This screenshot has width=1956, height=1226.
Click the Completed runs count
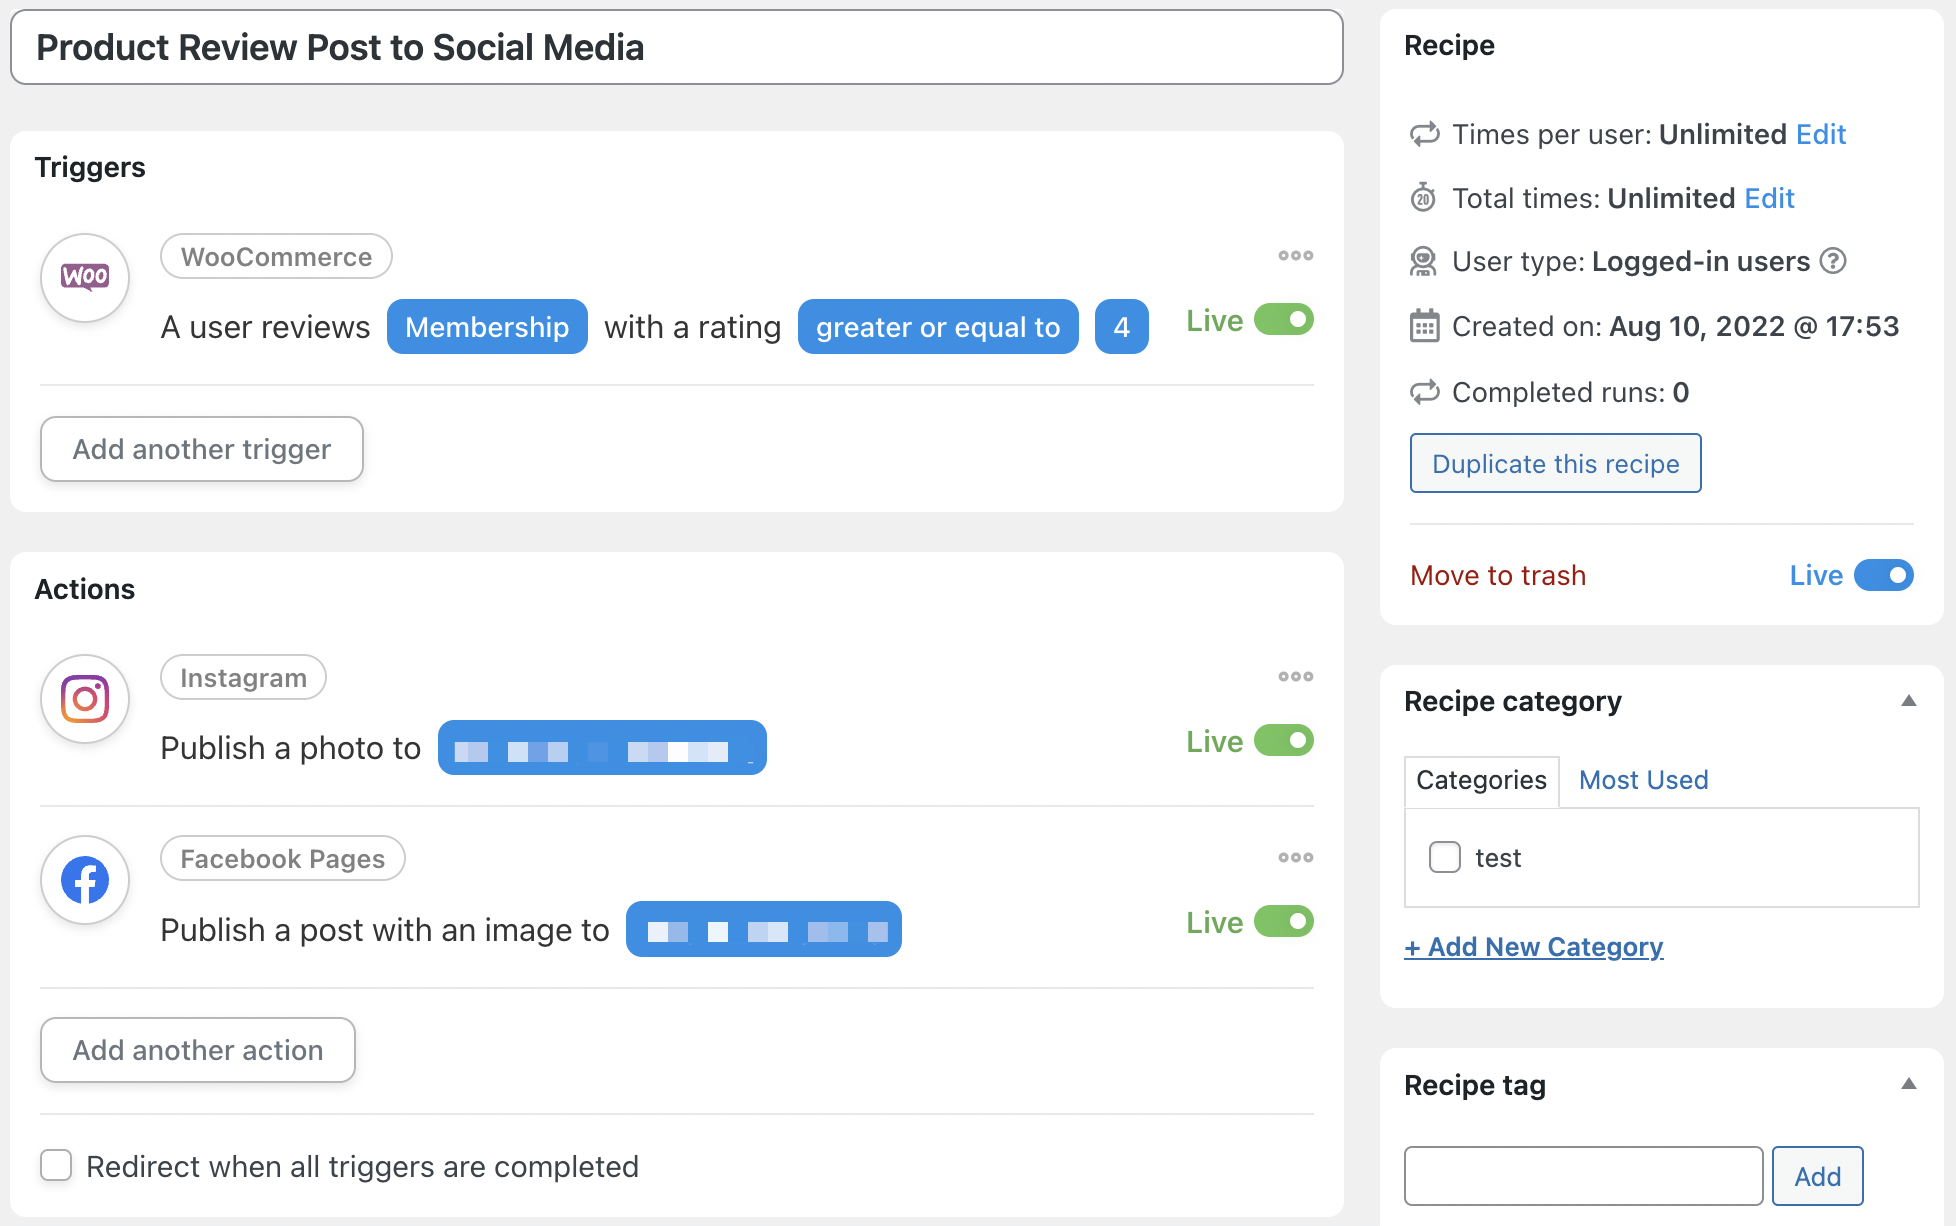pyautogui.click(x=1680, y=392)
